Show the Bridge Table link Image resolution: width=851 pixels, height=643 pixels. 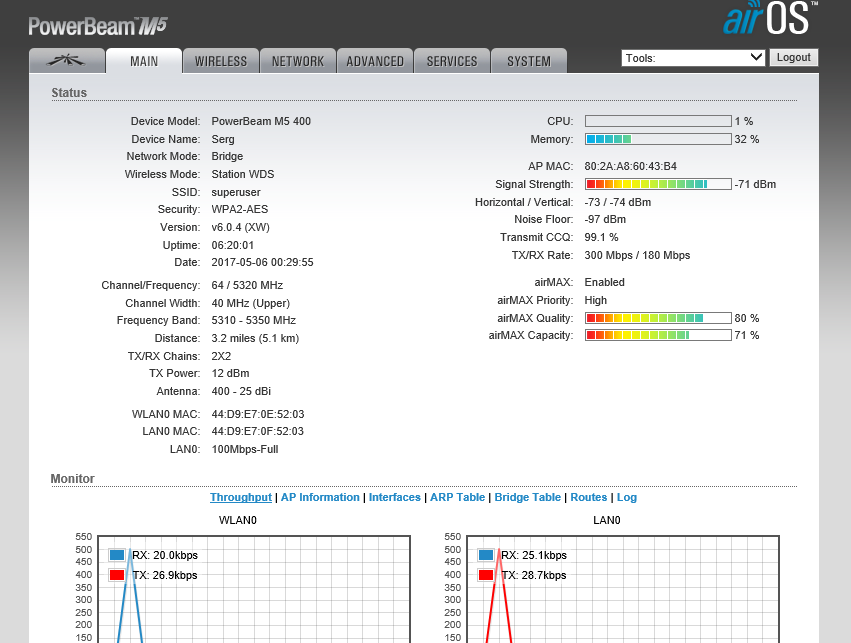527,497
